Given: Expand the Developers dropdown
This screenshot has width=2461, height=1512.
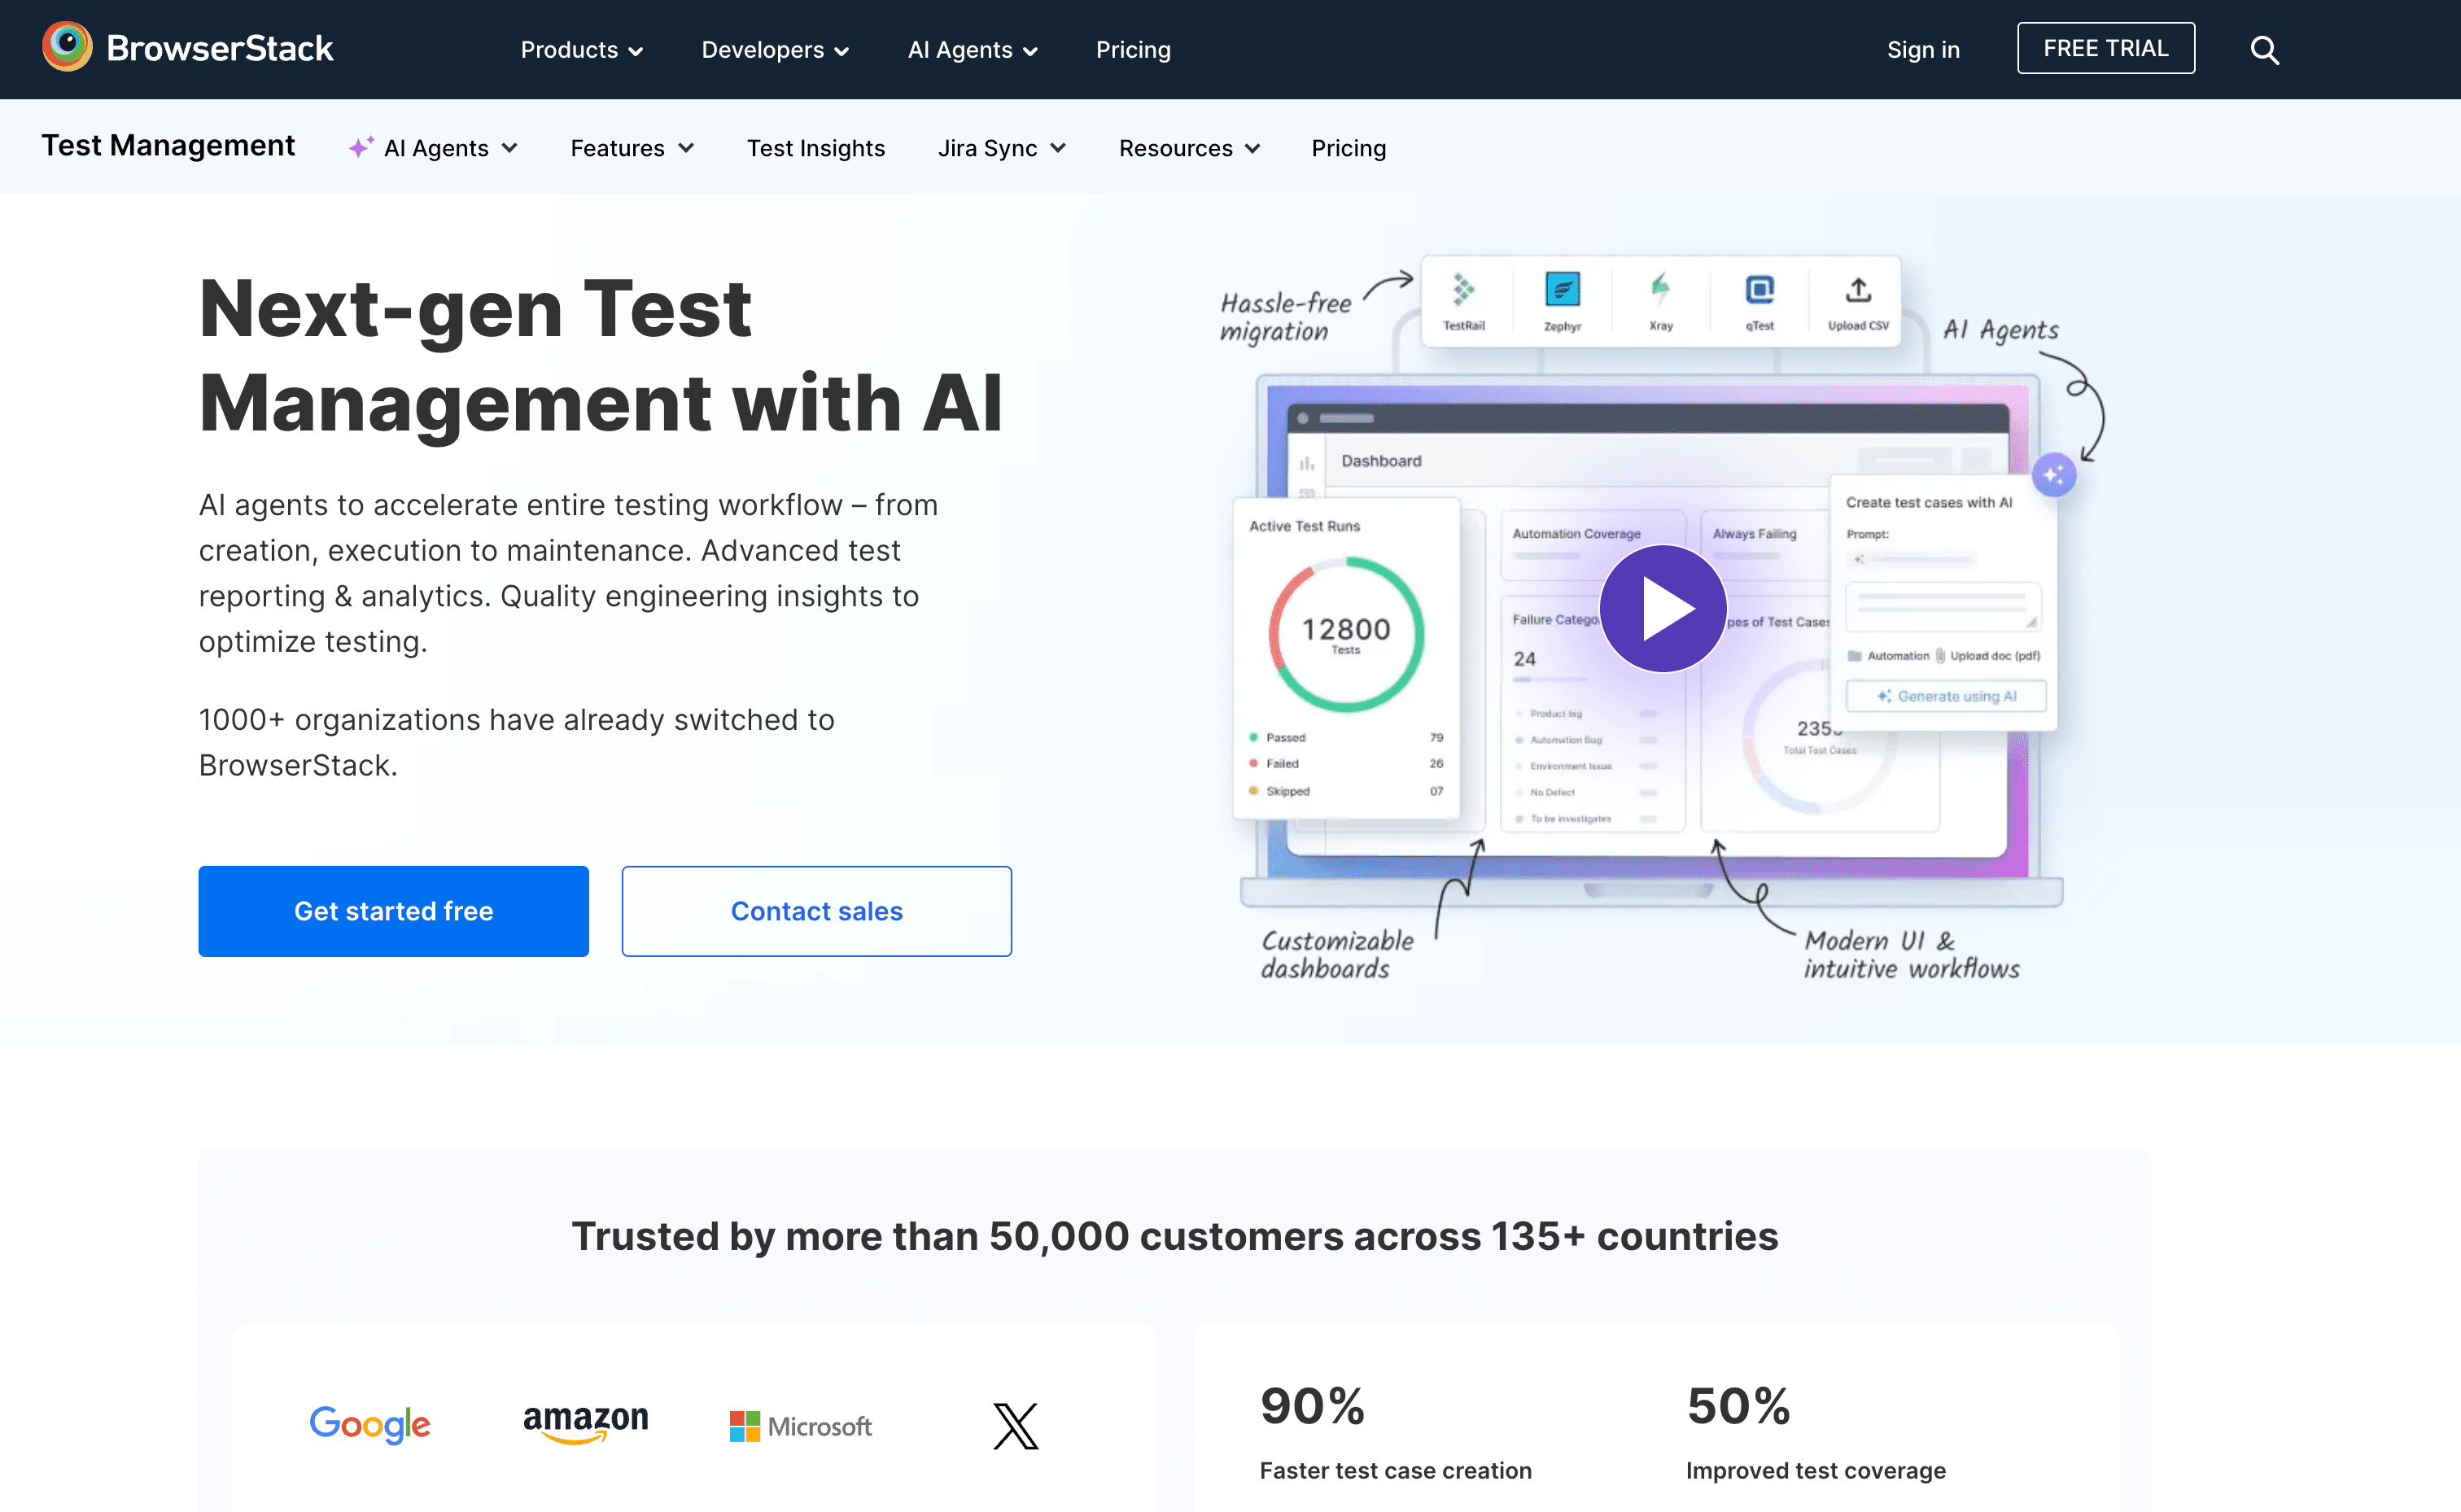Looking at the screenshot, I should pyautogui.click(x=775, y=50).
